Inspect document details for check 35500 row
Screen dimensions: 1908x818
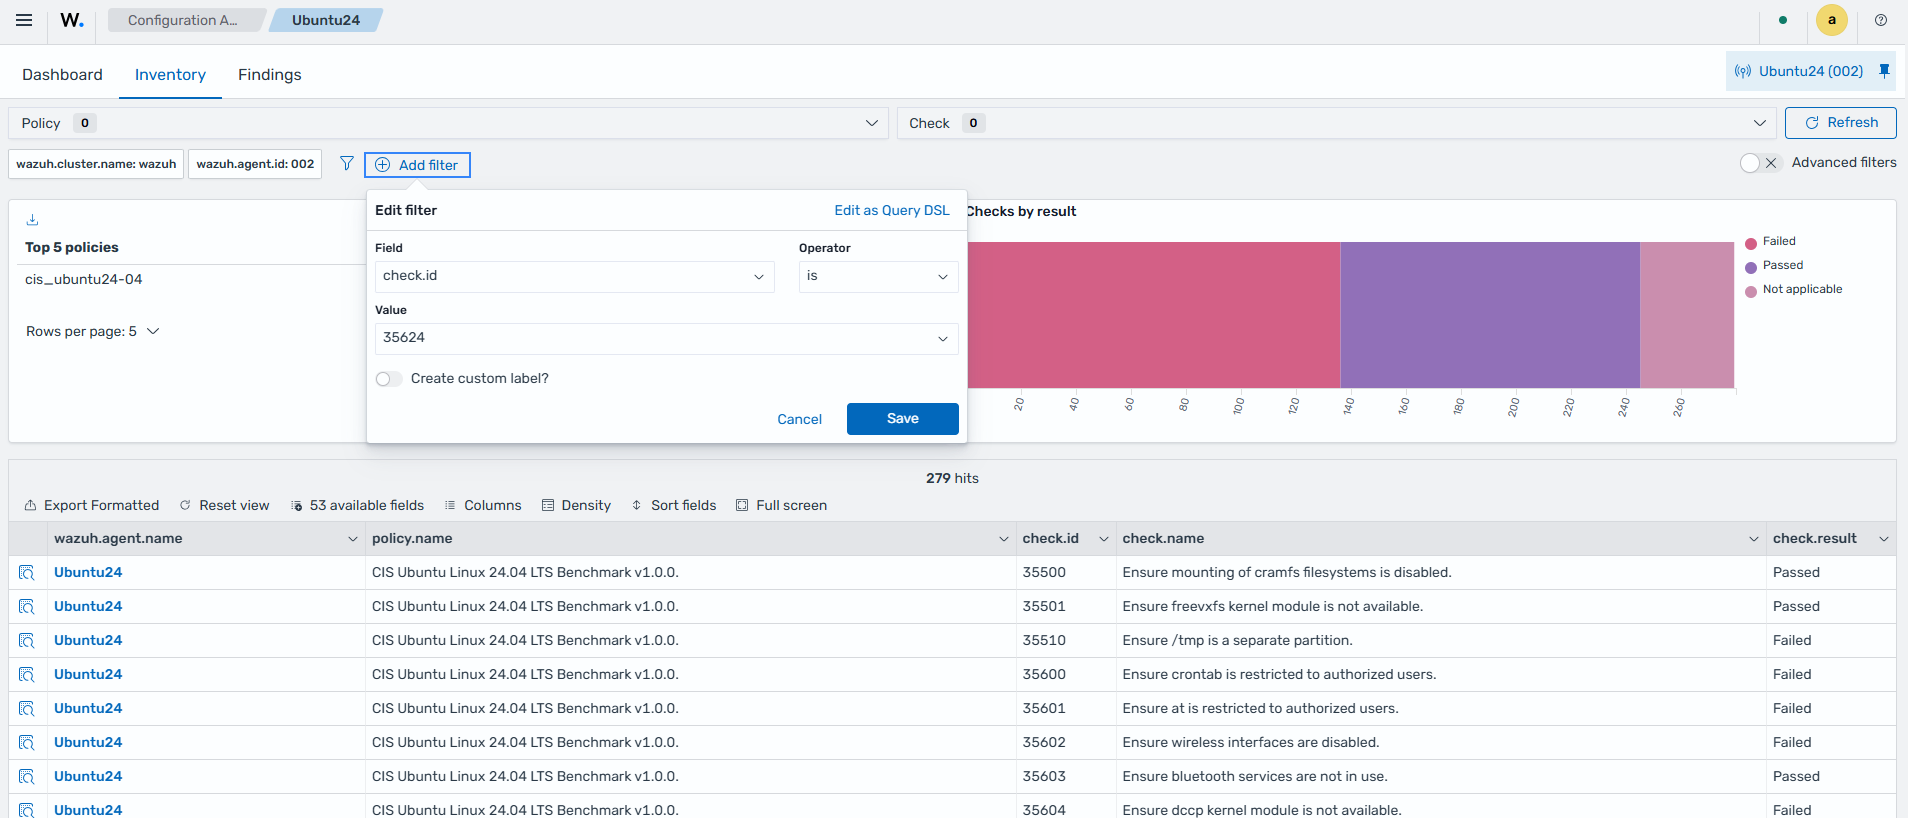click(x=27, y=573)
